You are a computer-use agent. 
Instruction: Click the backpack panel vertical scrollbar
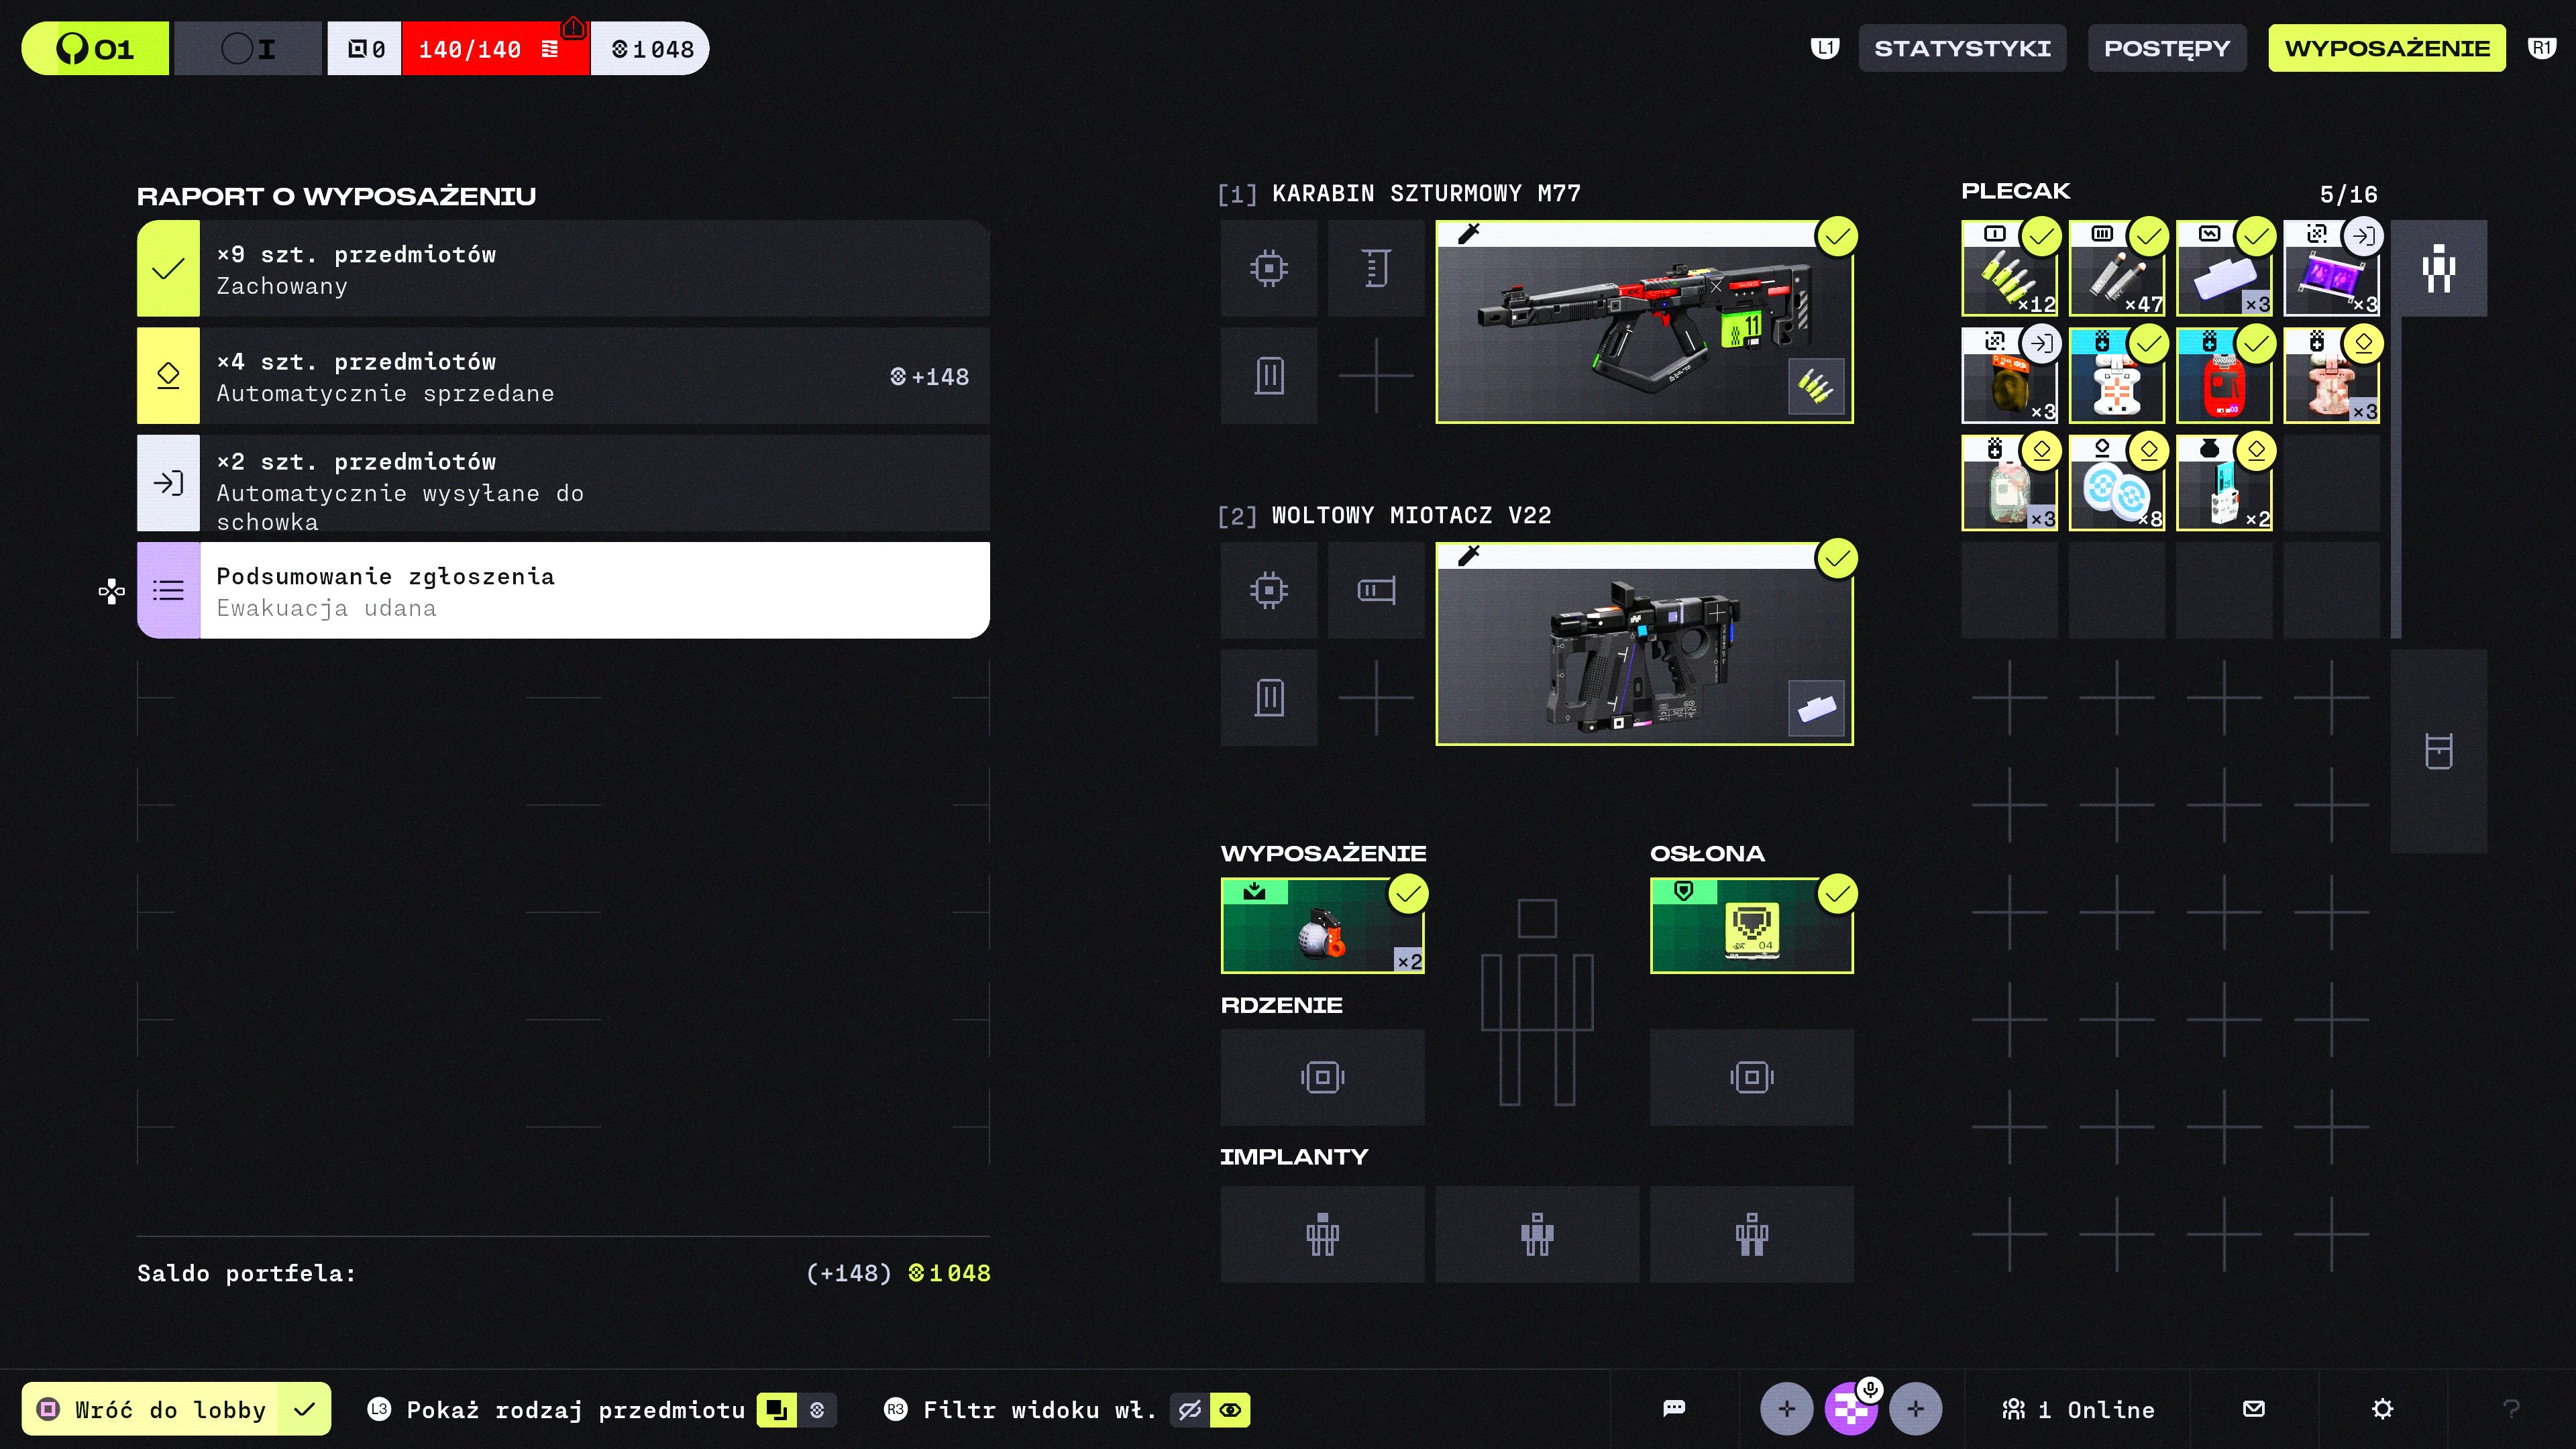2395,477
